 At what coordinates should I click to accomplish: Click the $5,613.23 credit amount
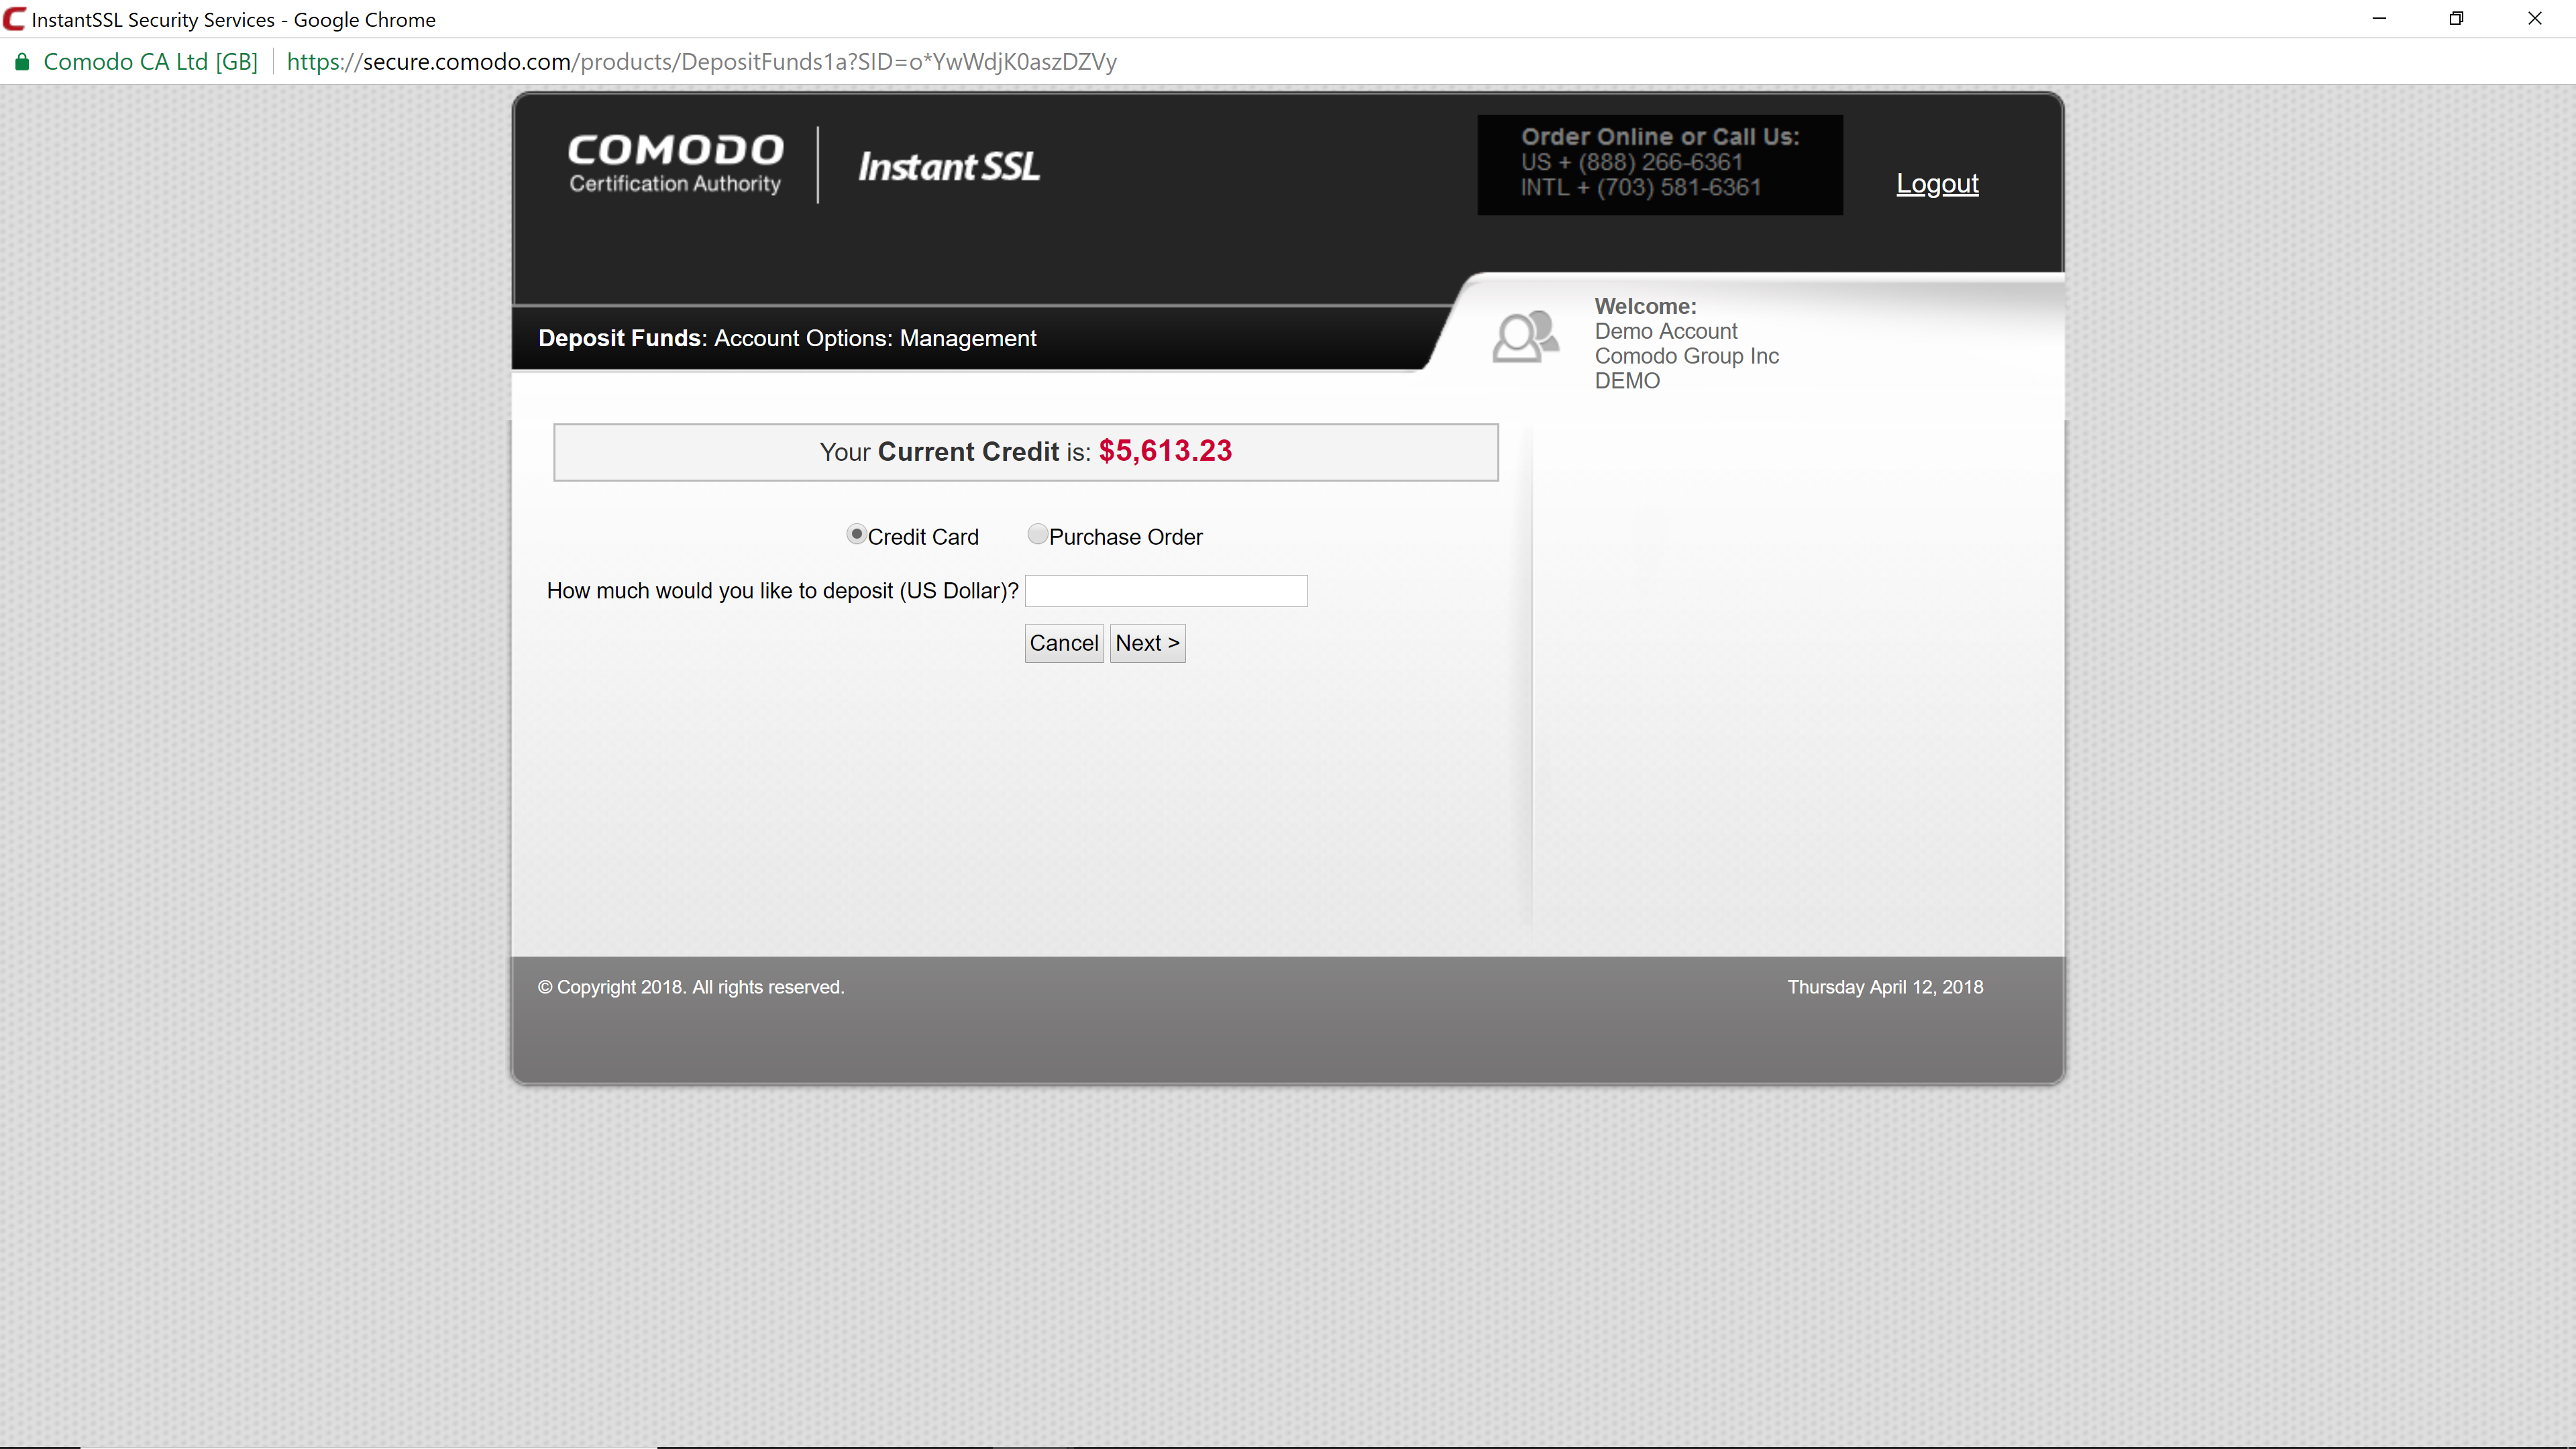[1165, 451]
